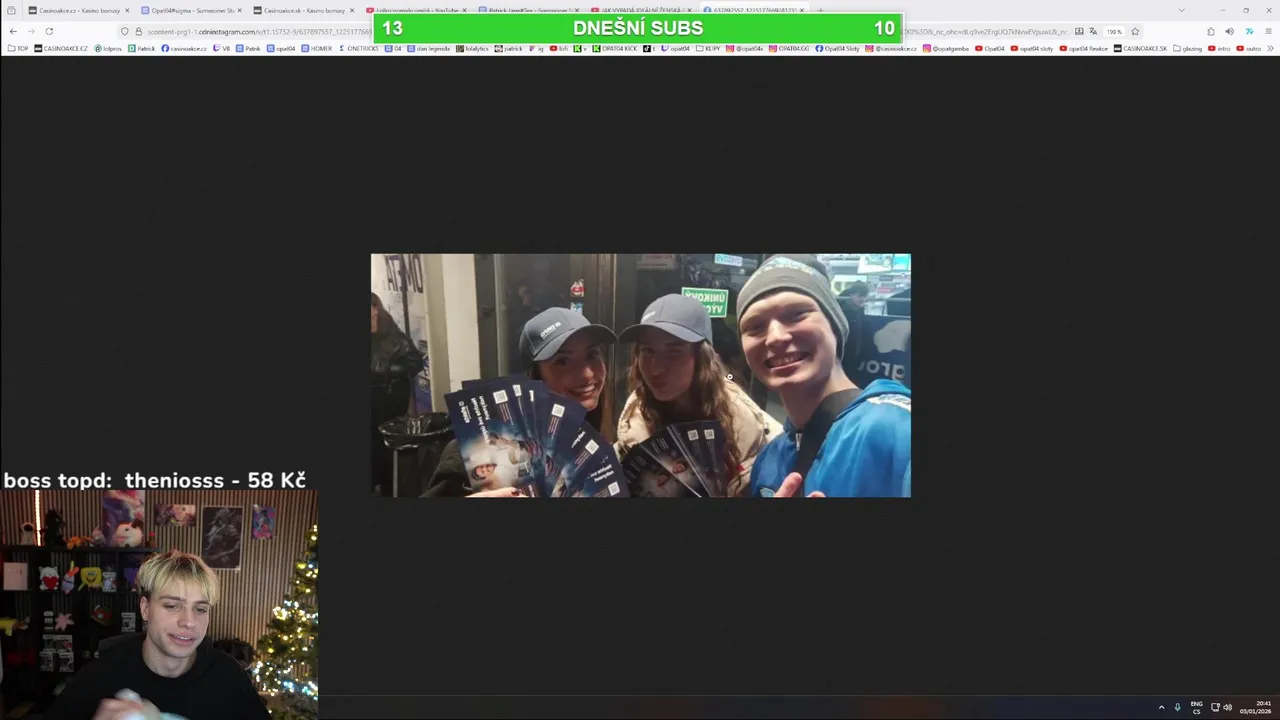Open the taskbar volume speaker icon

coord(1228,707)
